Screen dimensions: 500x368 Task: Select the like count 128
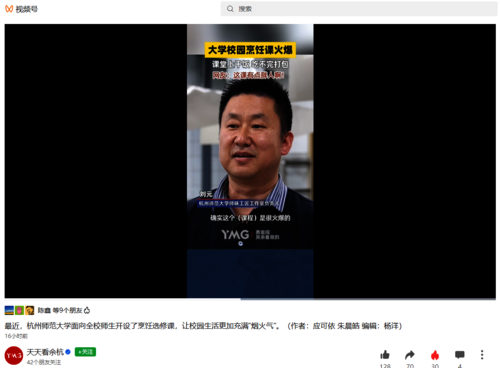385,366
